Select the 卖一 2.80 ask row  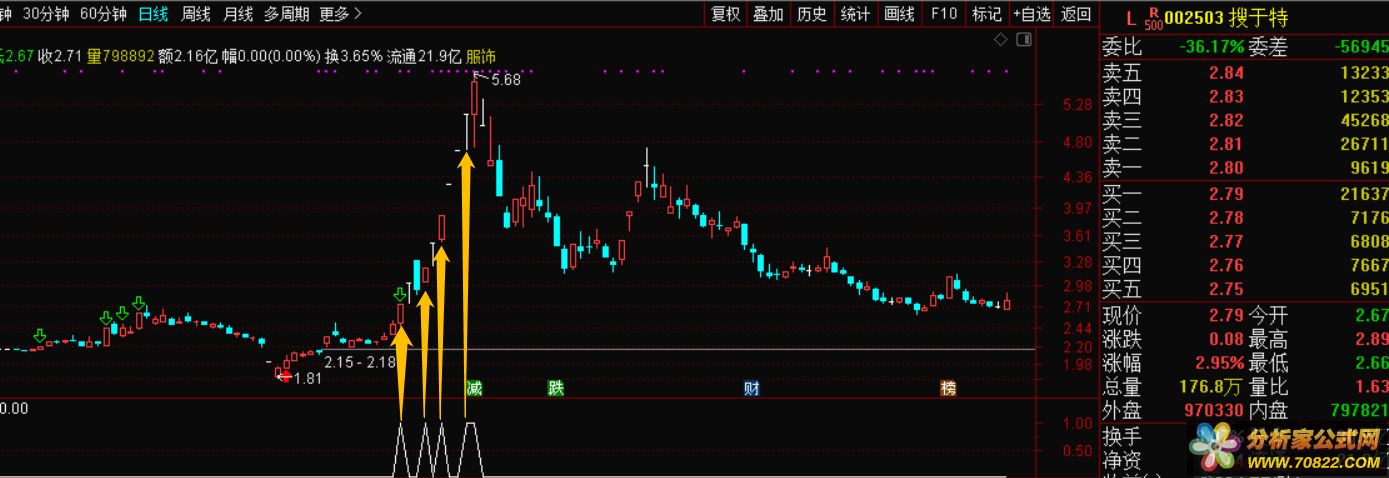pyautogui.click(x=1245, y=169)
